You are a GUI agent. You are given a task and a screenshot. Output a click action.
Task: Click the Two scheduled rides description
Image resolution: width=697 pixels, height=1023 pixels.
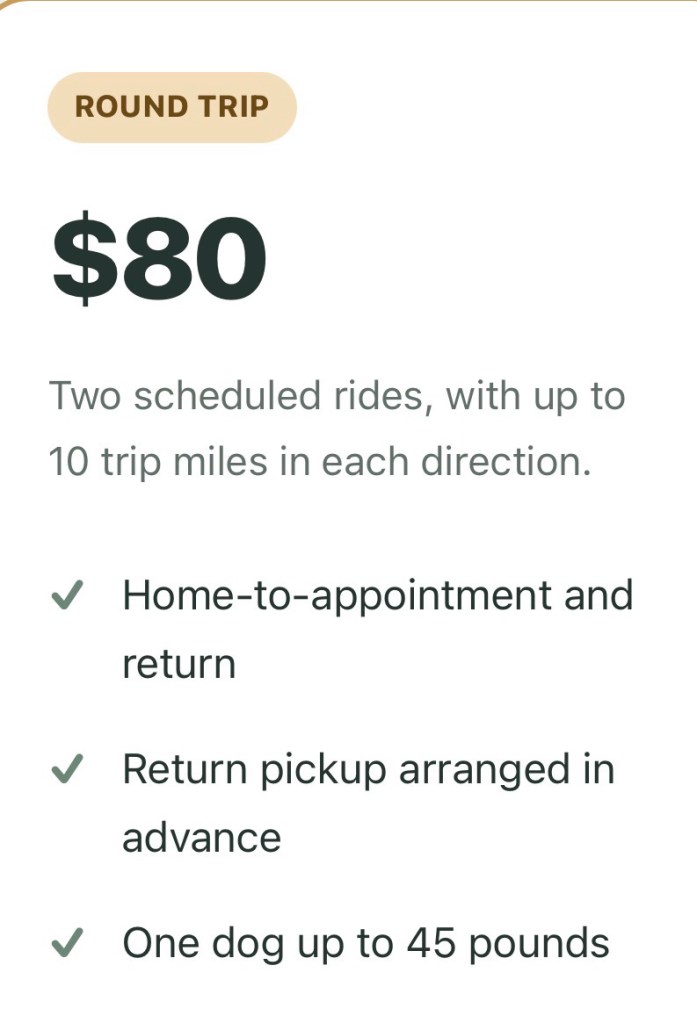(x=337, y=429)
